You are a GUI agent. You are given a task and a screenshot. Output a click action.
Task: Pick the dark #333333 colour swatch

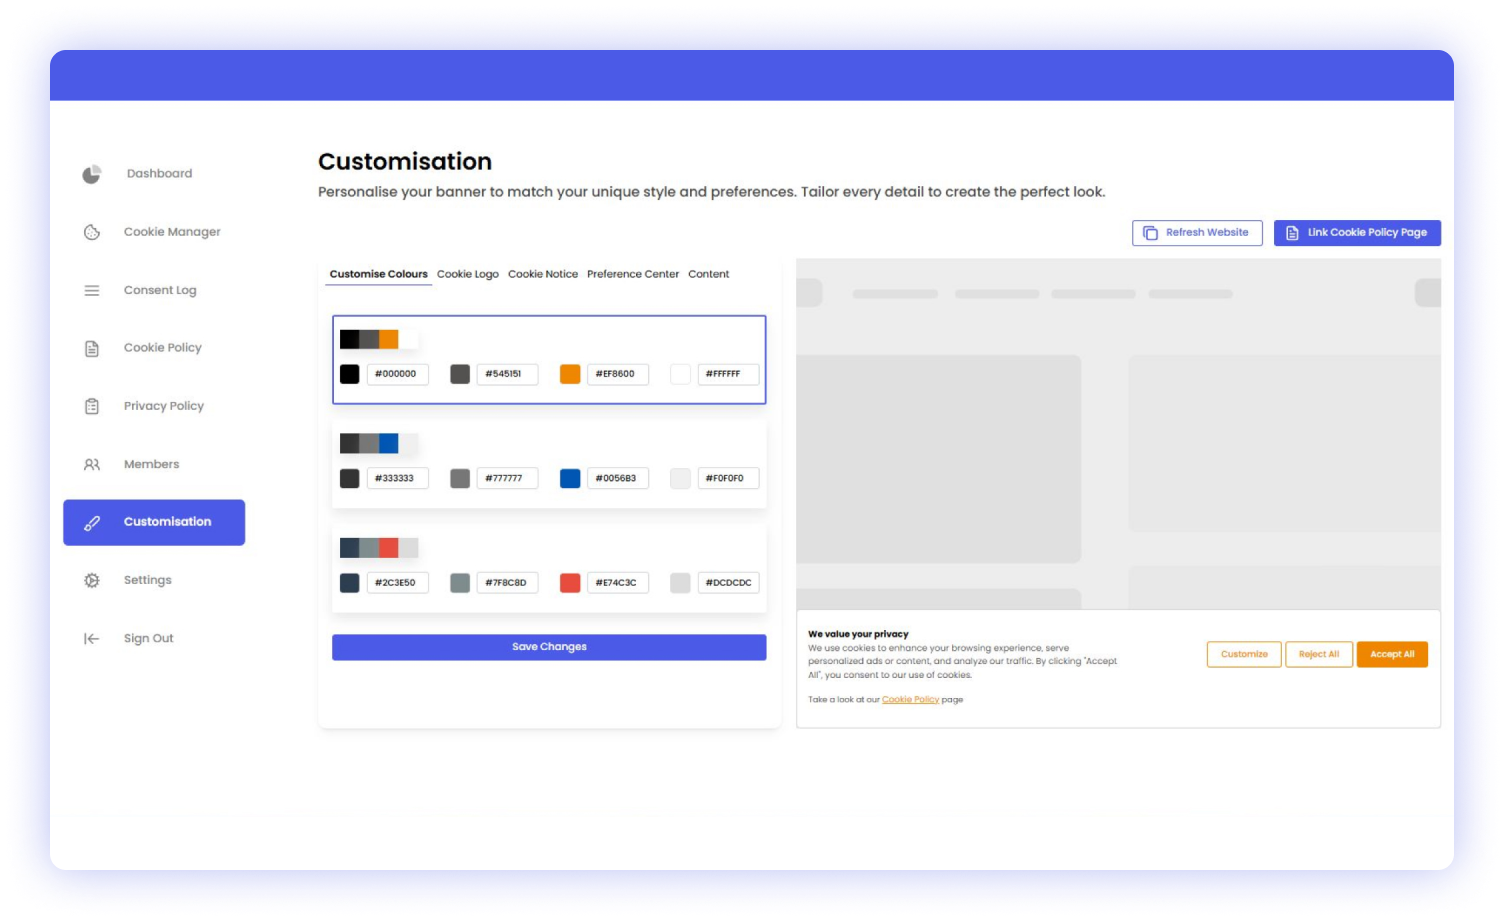pyautogui.click(x=349, y=478)
